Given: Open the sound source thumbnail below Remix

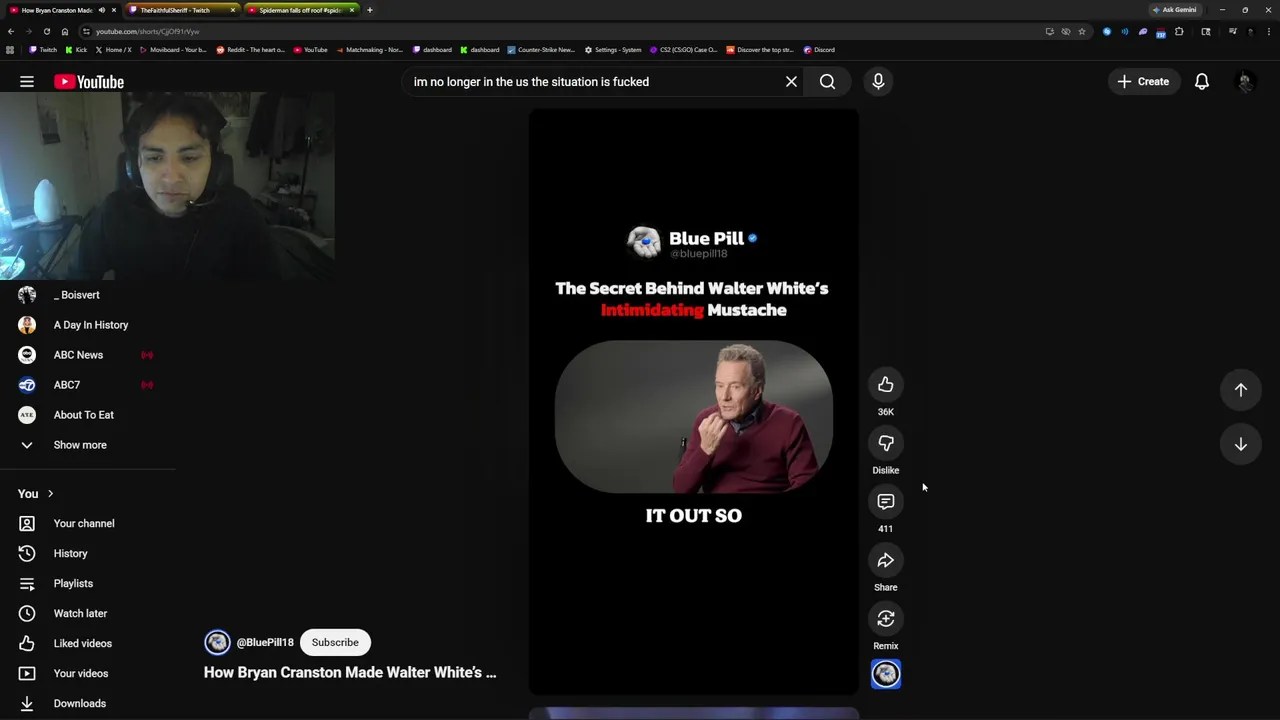Looking at the screenshot, I should (886, 675).
